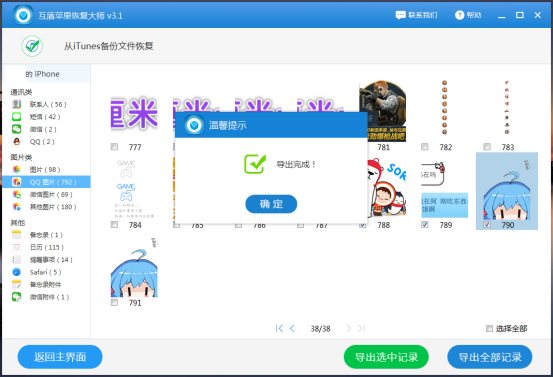Enable the 选择全部 checkbox

(489, 328)
